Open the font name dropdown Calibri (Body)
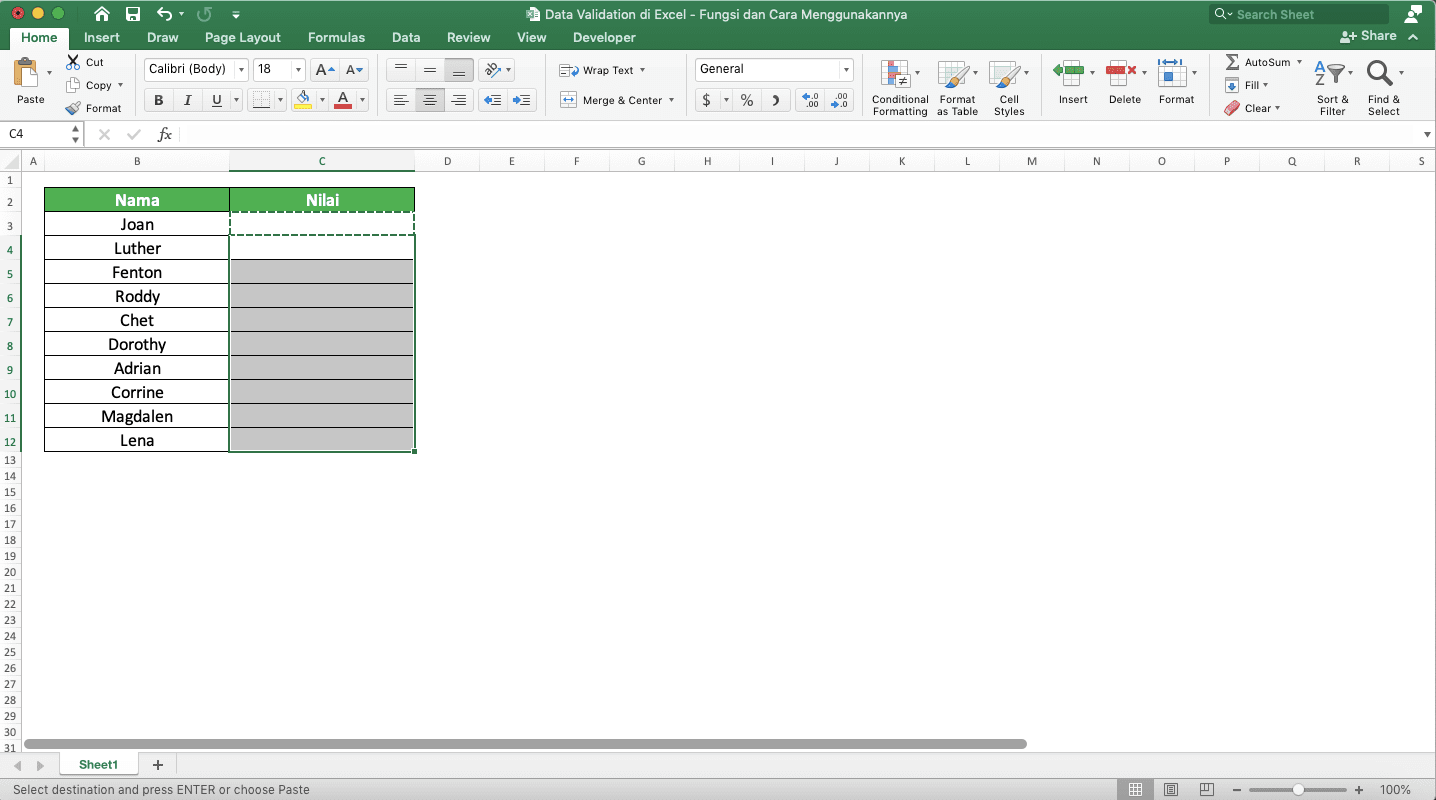Screen dimensions: 1436x800 241,70
